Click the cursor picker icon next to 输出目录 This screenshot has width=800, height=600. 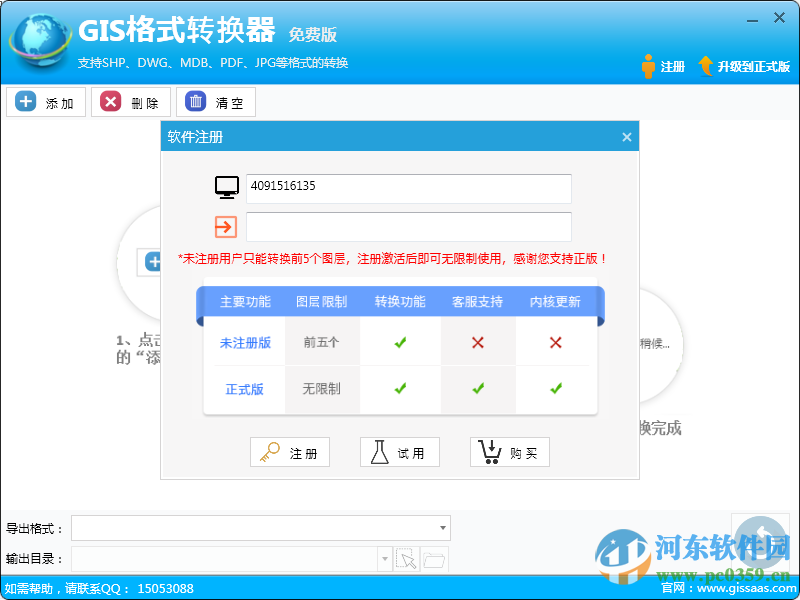[x=407, y=558]
